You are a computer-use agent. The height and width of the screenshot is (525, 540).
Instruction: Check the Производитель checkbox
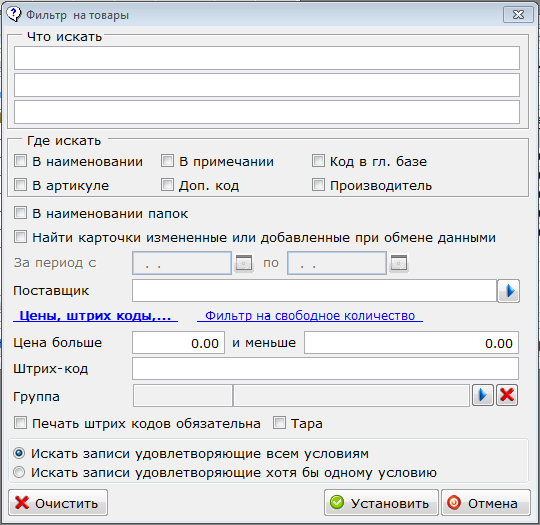pos(318,185)
